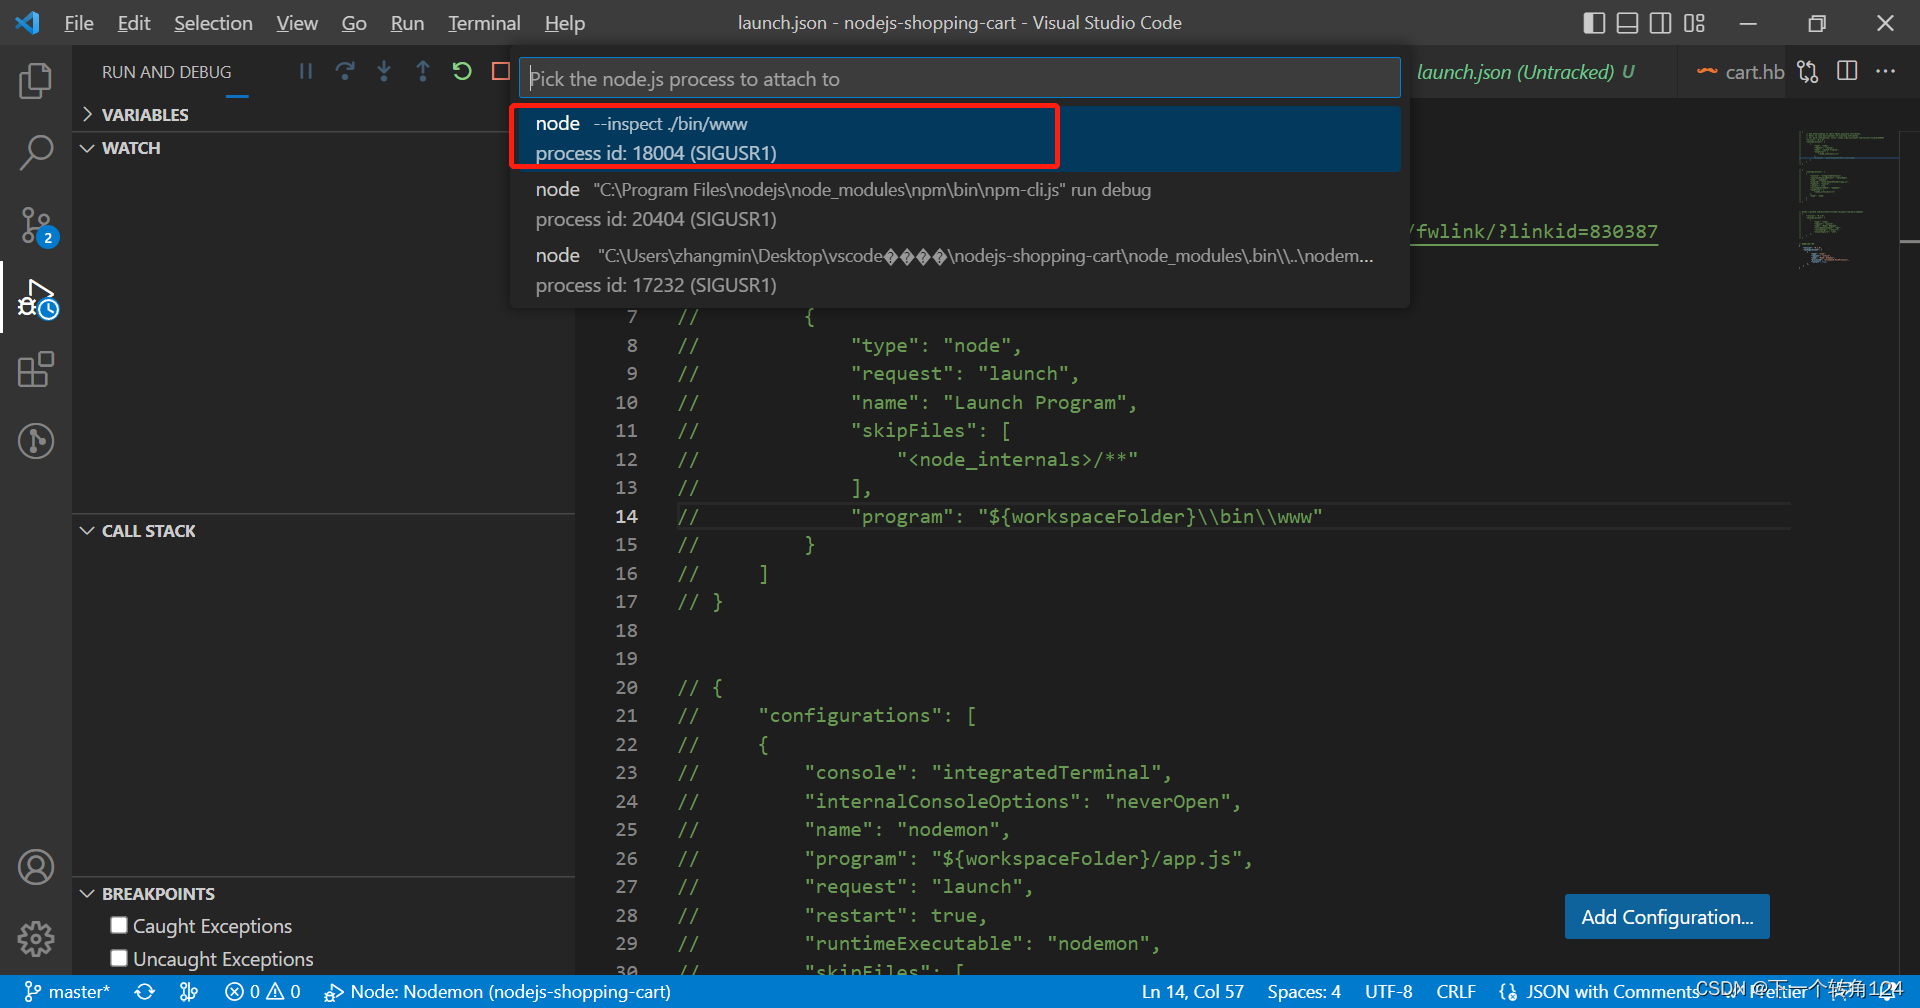Open the Accounts menu icon
The width and height of the screenshot is (1920, 1008).
click(36, 867)
